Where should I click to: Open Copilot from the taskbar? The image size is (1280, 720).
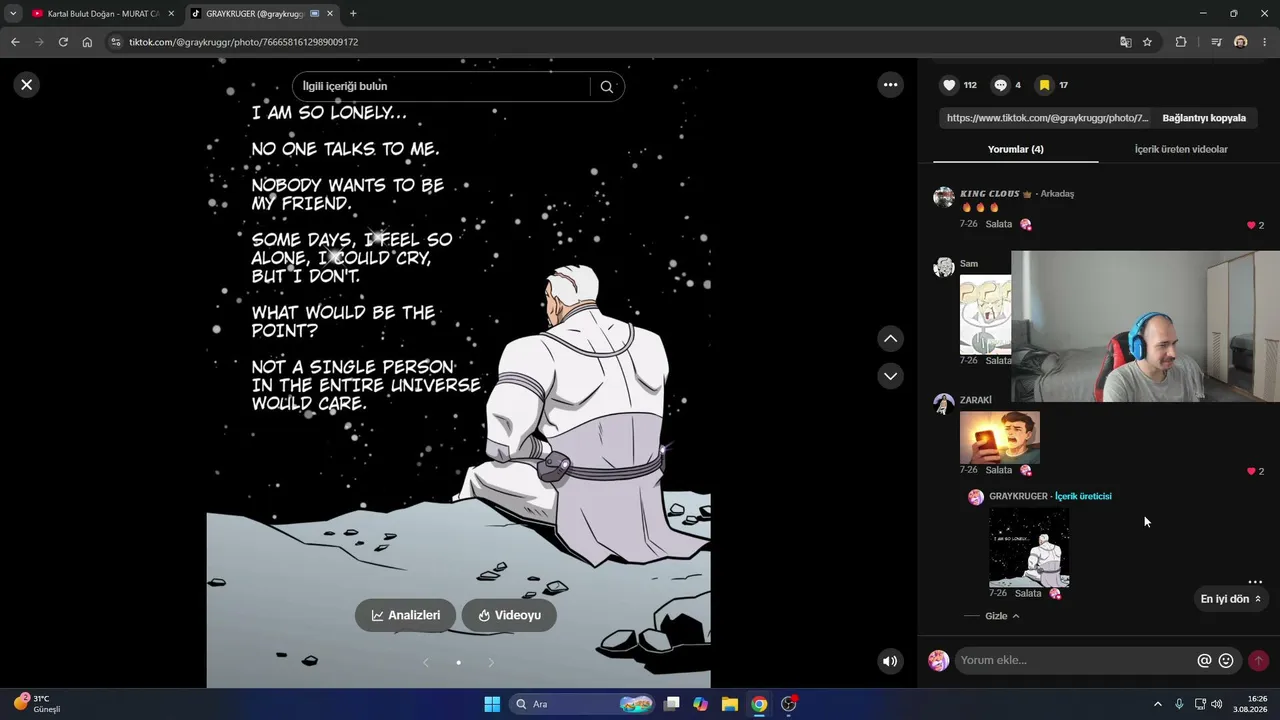[701, 704]
